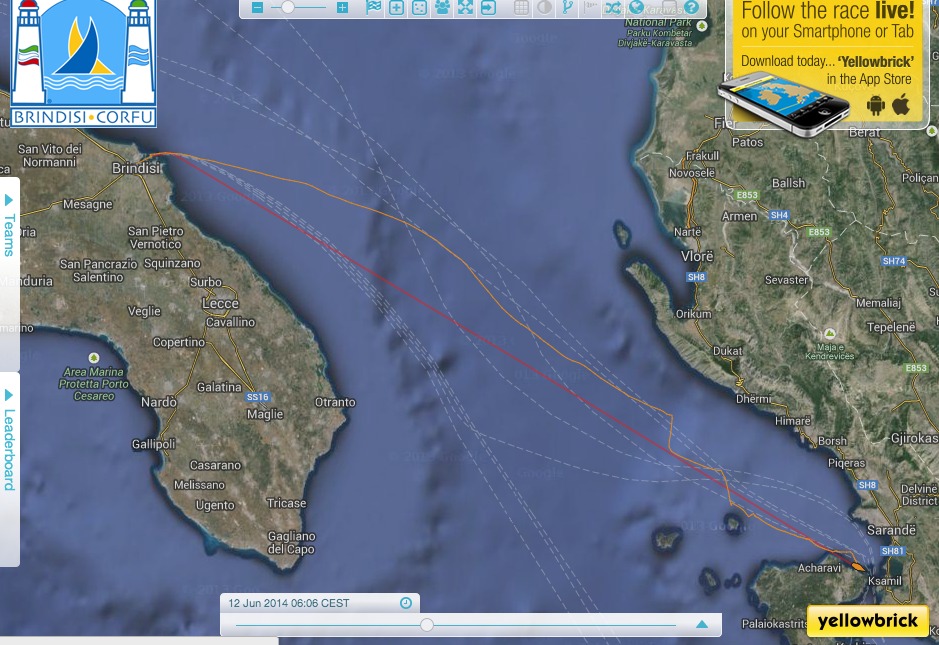Click the zoom out minus button
Viewport: 939px width, 645px height.
click(258, 8)
